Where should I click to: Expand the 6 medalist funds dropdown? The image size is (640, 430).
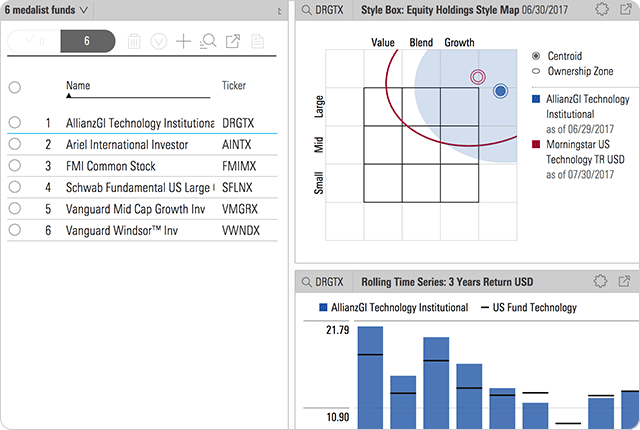coord(83,10)
